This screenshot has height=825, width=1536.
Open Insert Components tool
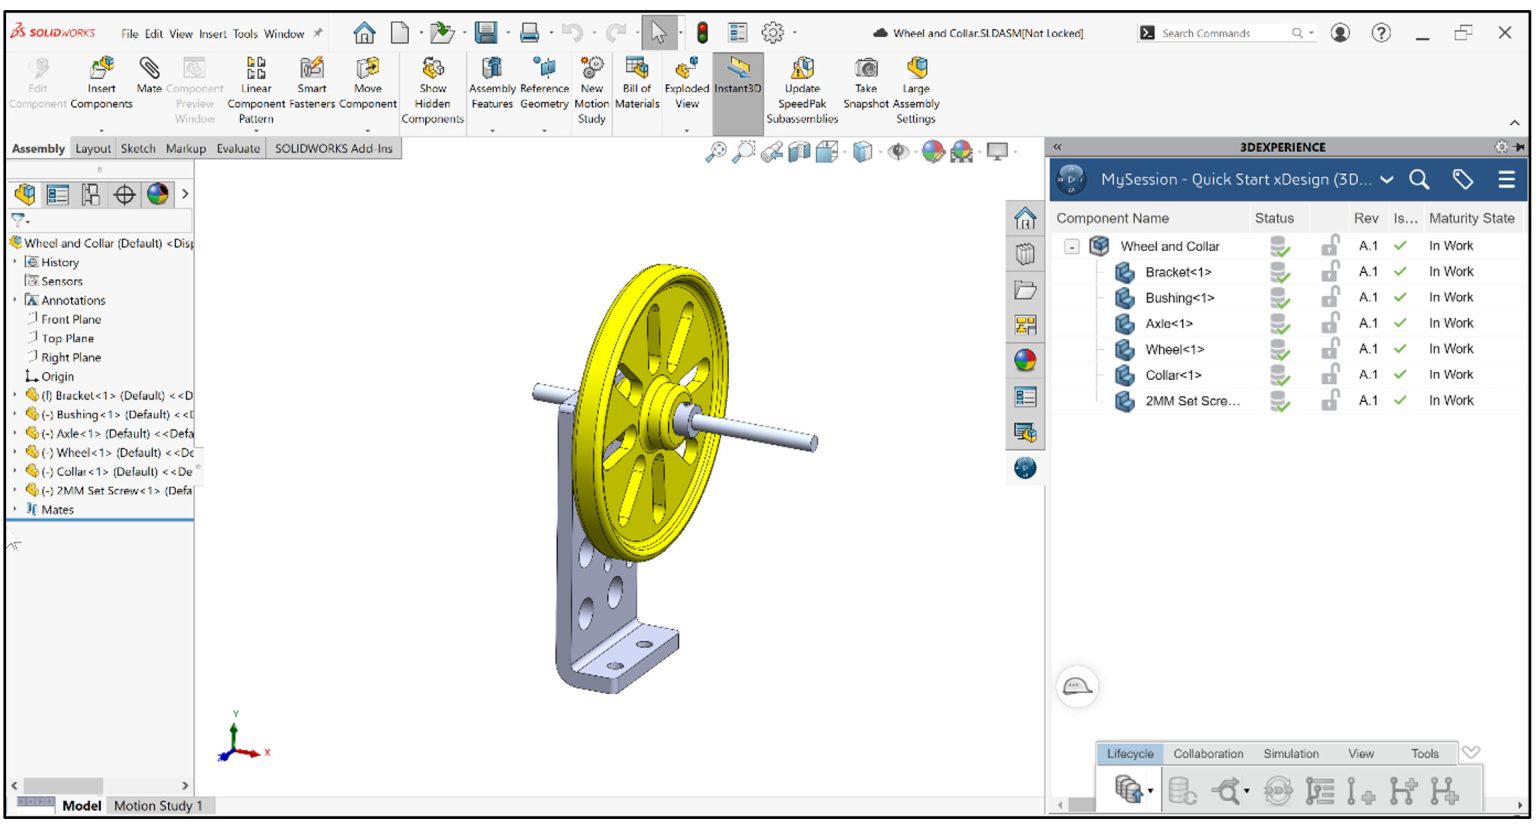click(x=101, y=80)
